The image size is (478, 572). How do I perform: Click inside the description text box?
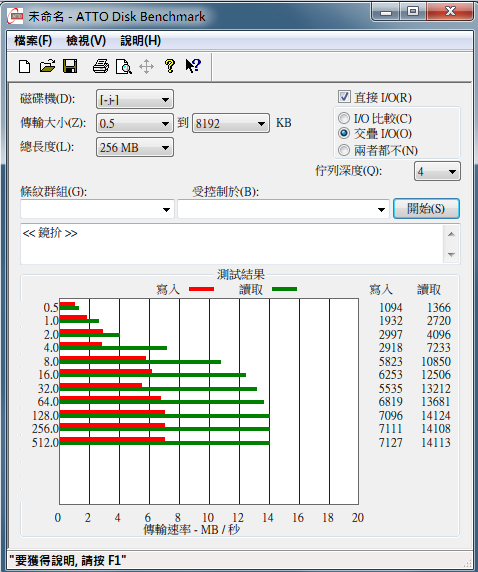point(232,244)
